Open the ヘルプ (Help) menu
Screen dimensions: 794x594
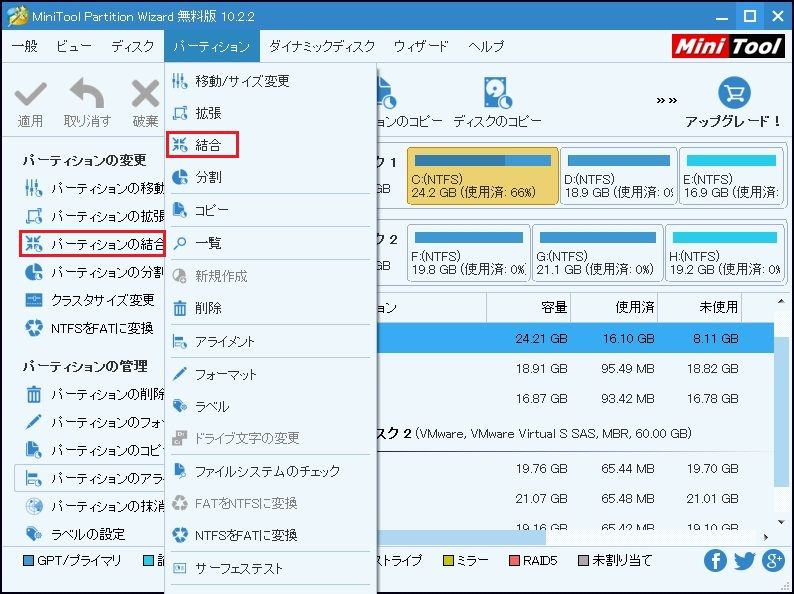(x=486, y=46)
